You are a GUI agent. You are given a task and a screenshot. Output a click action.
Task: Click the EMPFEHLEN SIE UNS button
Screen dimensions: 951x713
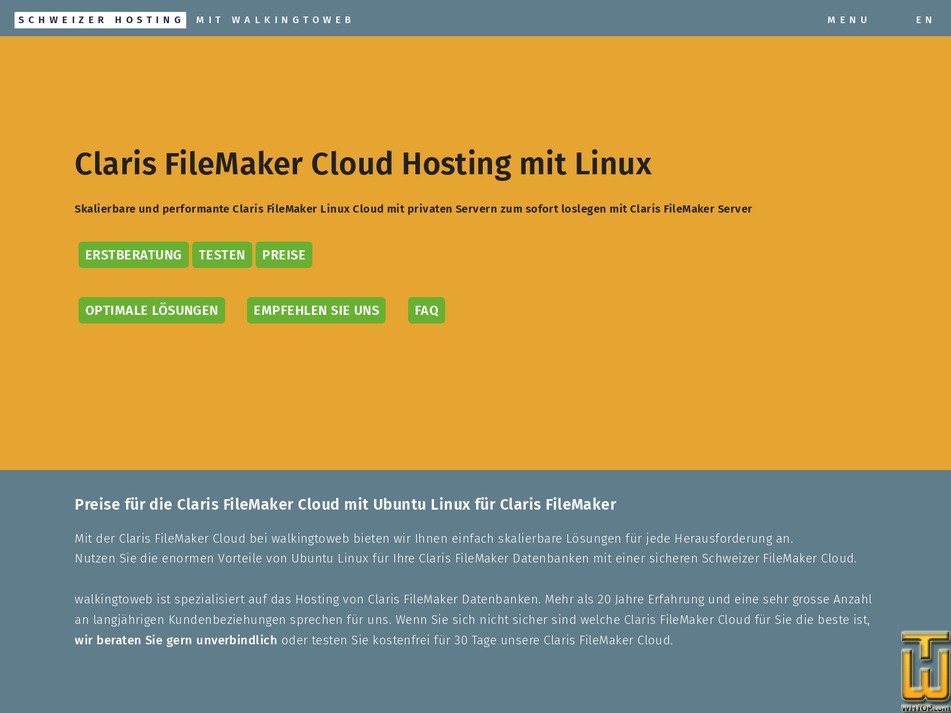pos(316,310)
